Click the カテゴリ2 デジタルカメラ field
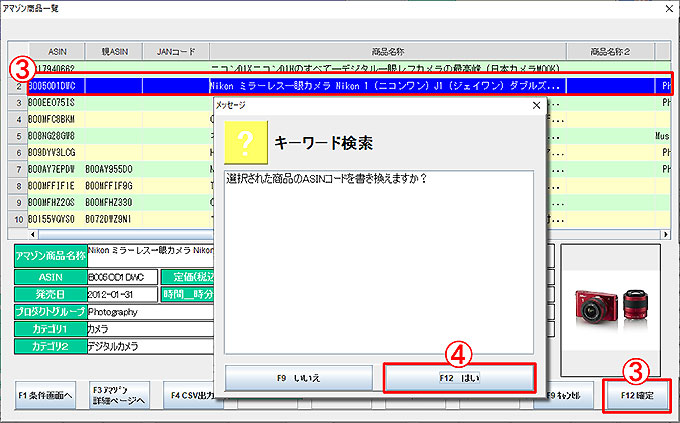The height and width of the screenshot is (423, 680). pyautogui.click(x=150, y=346)
